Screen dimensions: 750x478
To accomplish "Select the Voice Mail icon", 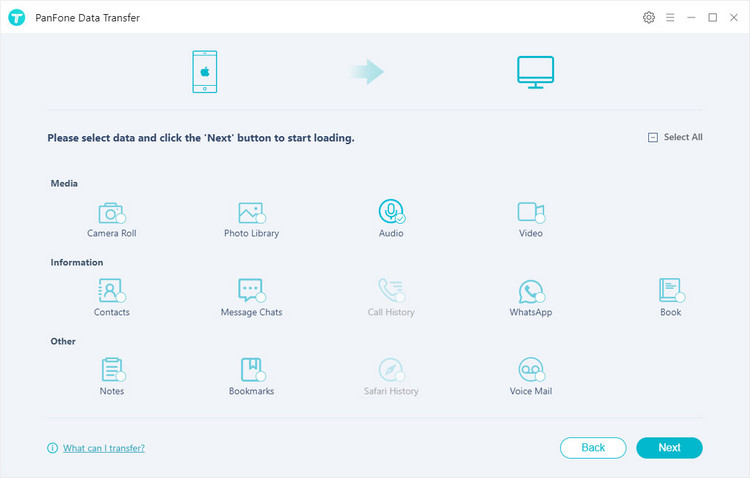I will 531,369.
